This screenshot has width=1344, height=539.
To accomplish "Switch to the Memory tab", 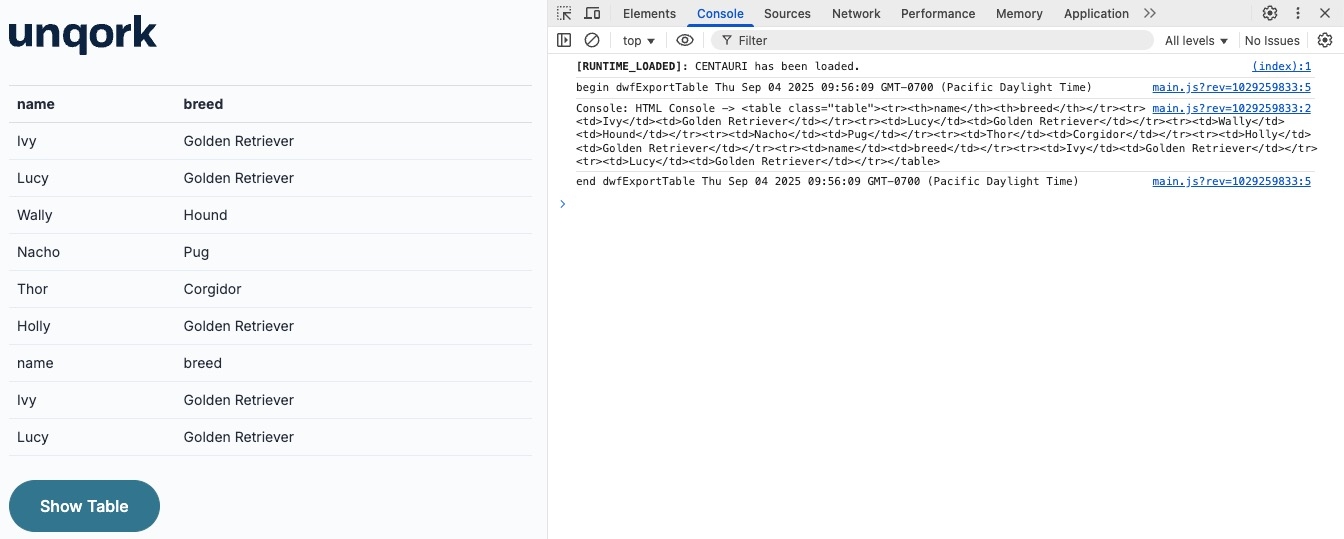I will click(1019, 13).
